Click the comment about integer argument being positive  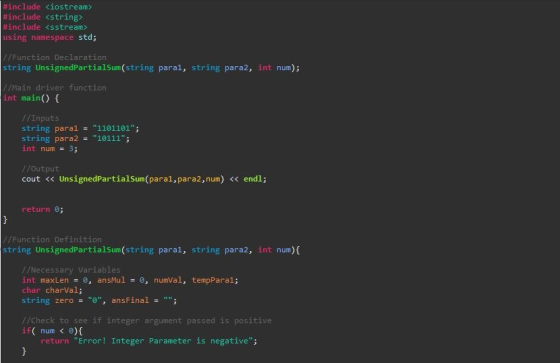point(147,320)
